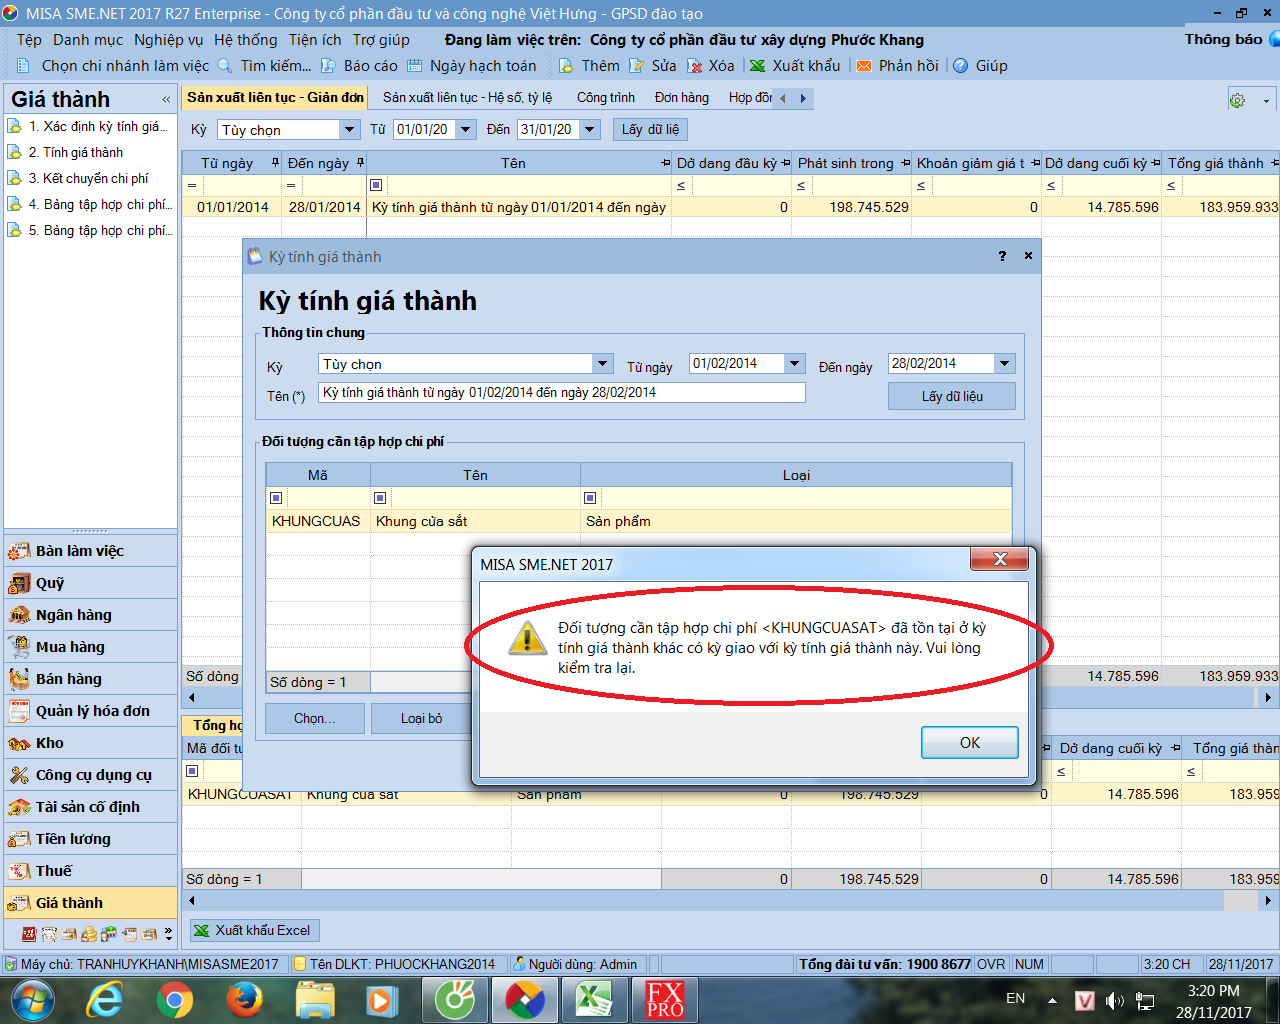The image size is (1280, 1024).
Task: Toggle the pin on Dở dang đầu kỳ column
Action: [785, 163]
